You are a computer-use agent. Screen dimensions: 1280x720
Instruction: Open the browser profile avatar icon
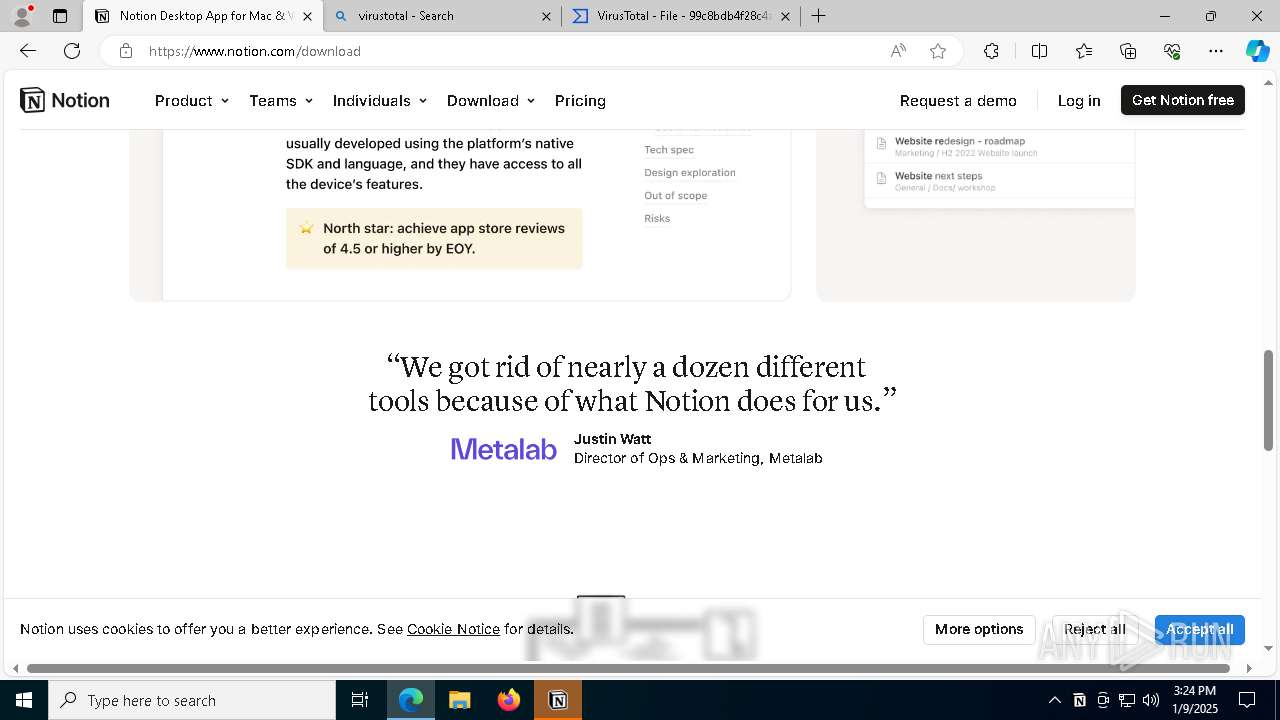pos(22,16)
